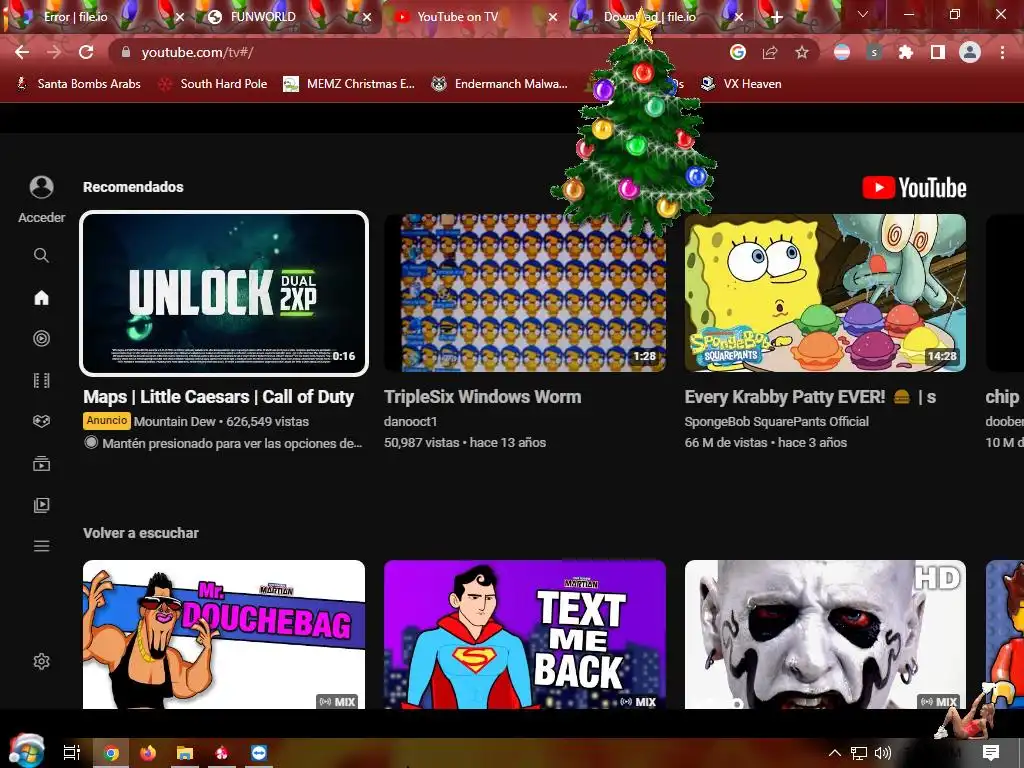Screen dimensions: 1024x768
Task: View site information lock icon
Action: [126, 52]
